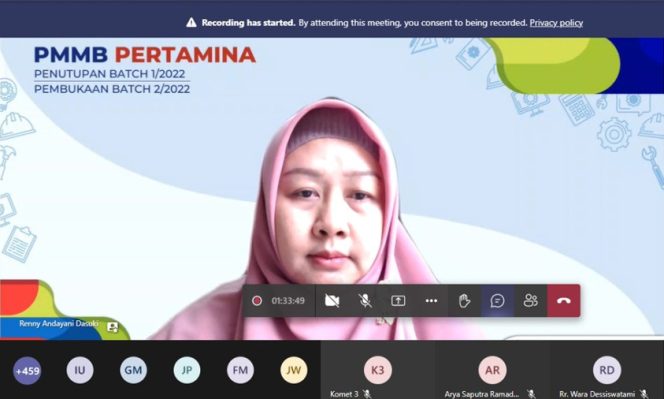Turn on the camera in the meeting toolbar
The image size is (664, 399).
pos(332,301)
